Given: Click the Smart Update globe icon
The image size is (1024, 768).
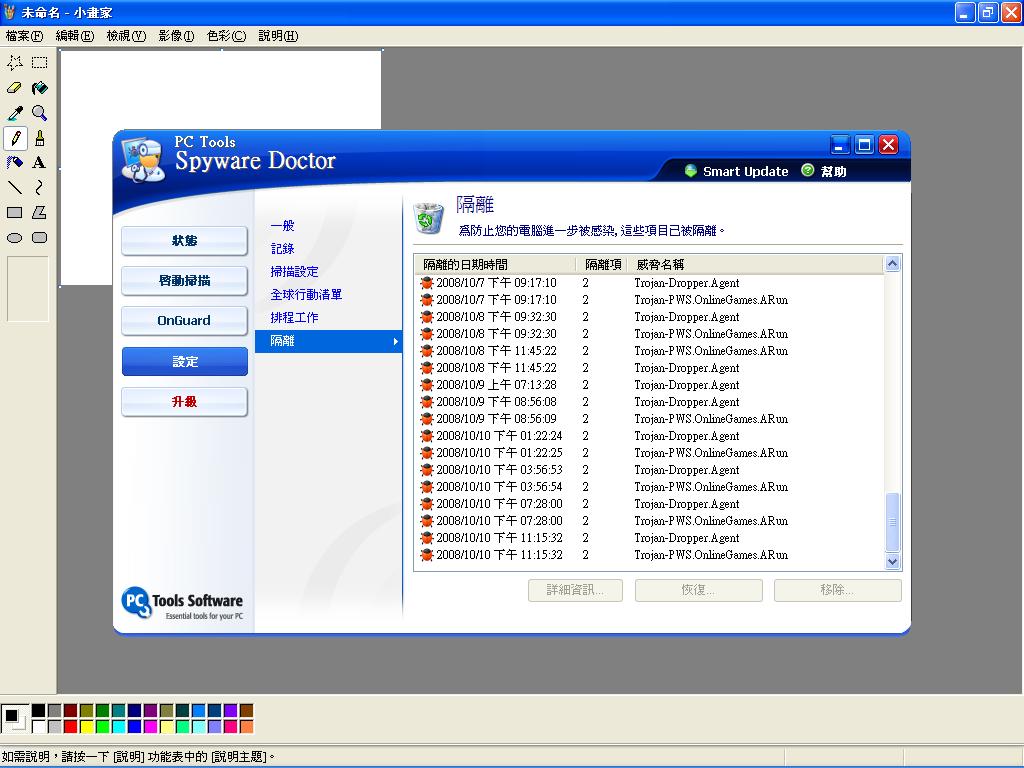Looking at the screenshot, I should click(x=690, y=171).
